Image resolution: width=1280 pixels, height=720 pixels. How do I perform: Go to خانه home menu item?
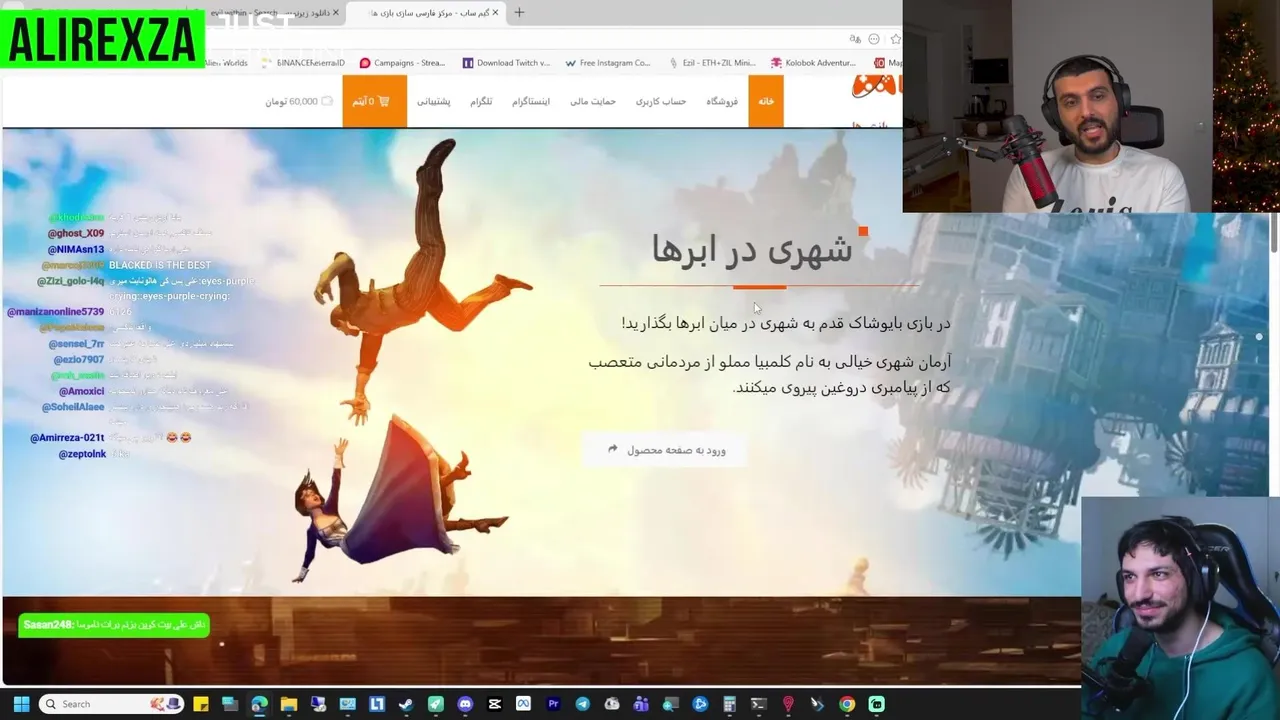point(766,101)
